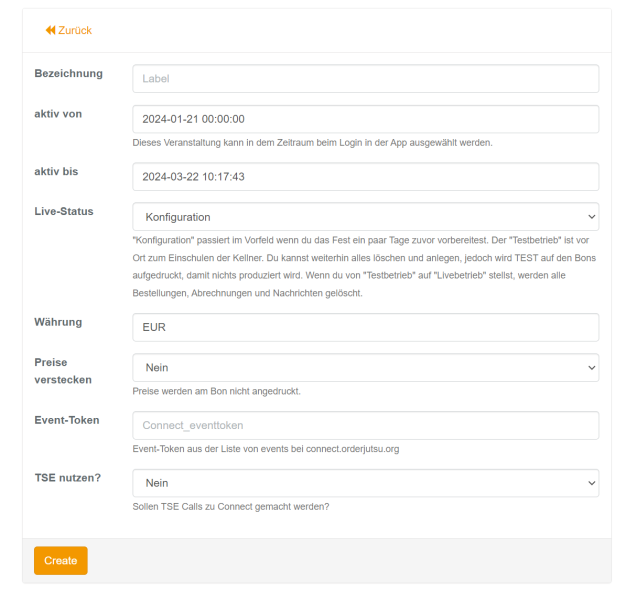Click the Live-Status dropdown chevron arrow
The image size is (626, 600).
click(x=591, y=217)
